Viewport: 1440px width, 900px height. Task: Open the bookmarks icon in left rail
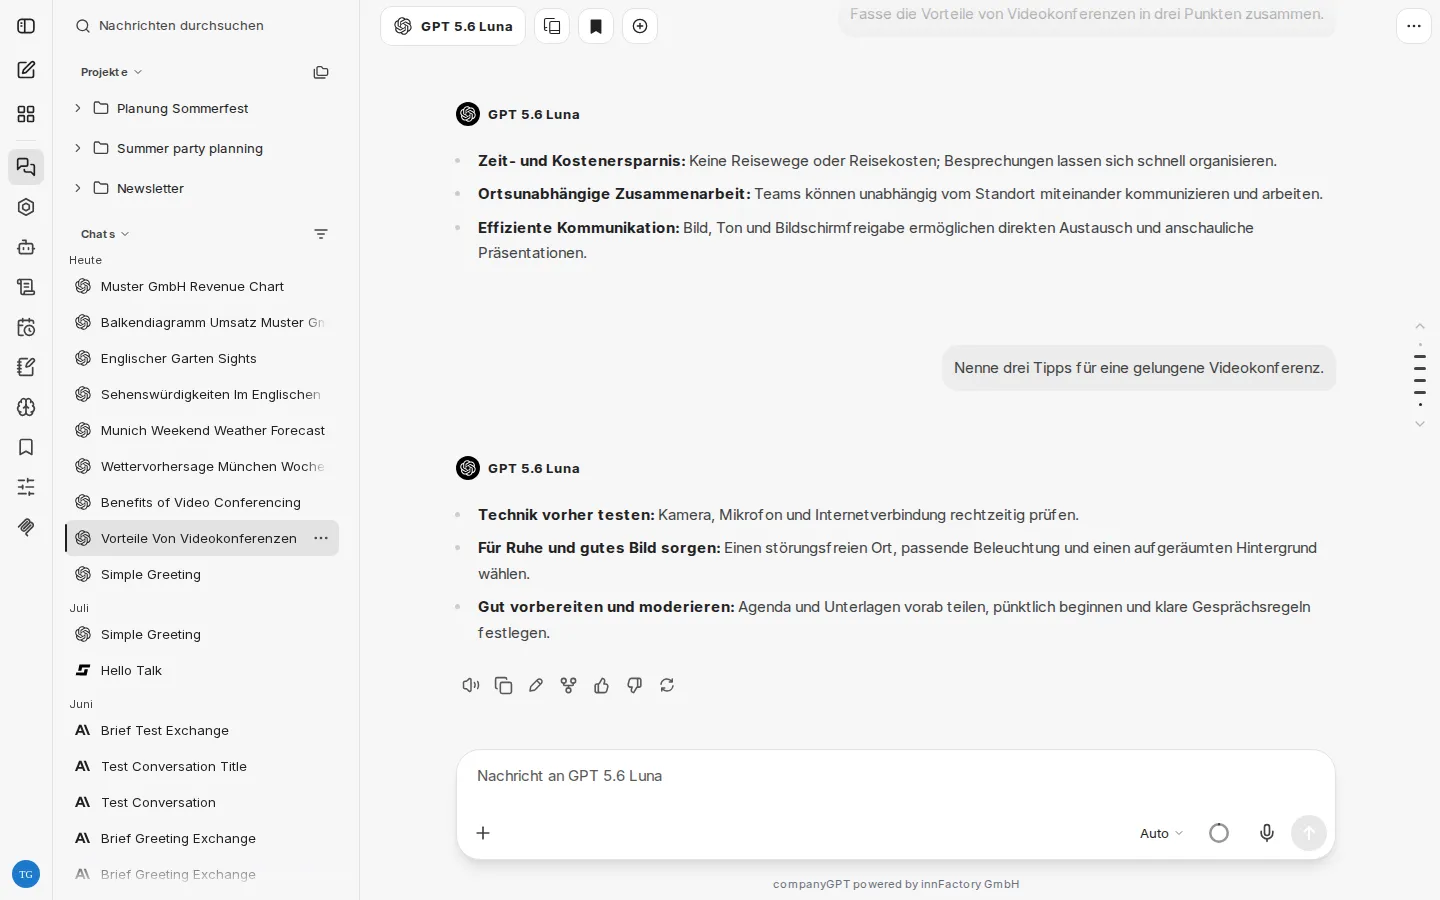(x=26, y=447)
